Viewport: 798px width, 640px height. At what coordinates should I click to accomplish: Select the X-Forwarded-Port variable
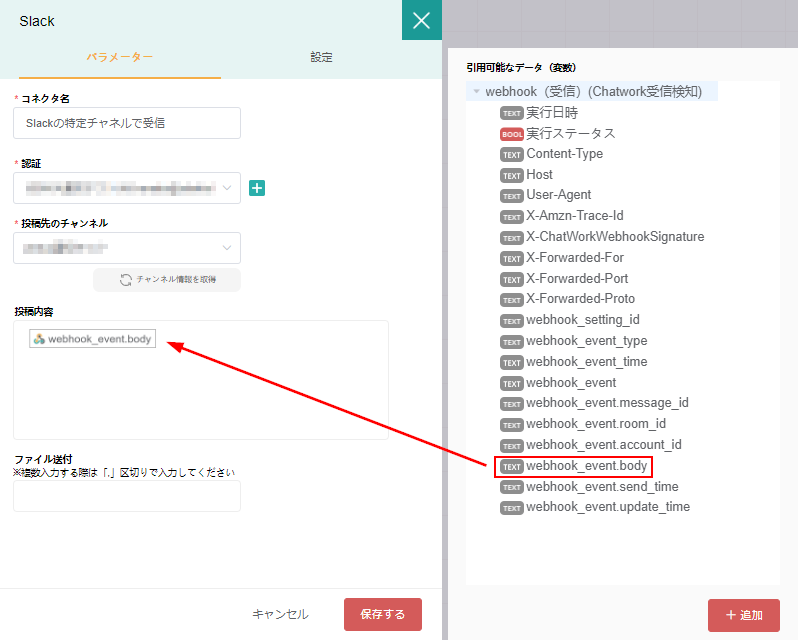click(564, 278)
